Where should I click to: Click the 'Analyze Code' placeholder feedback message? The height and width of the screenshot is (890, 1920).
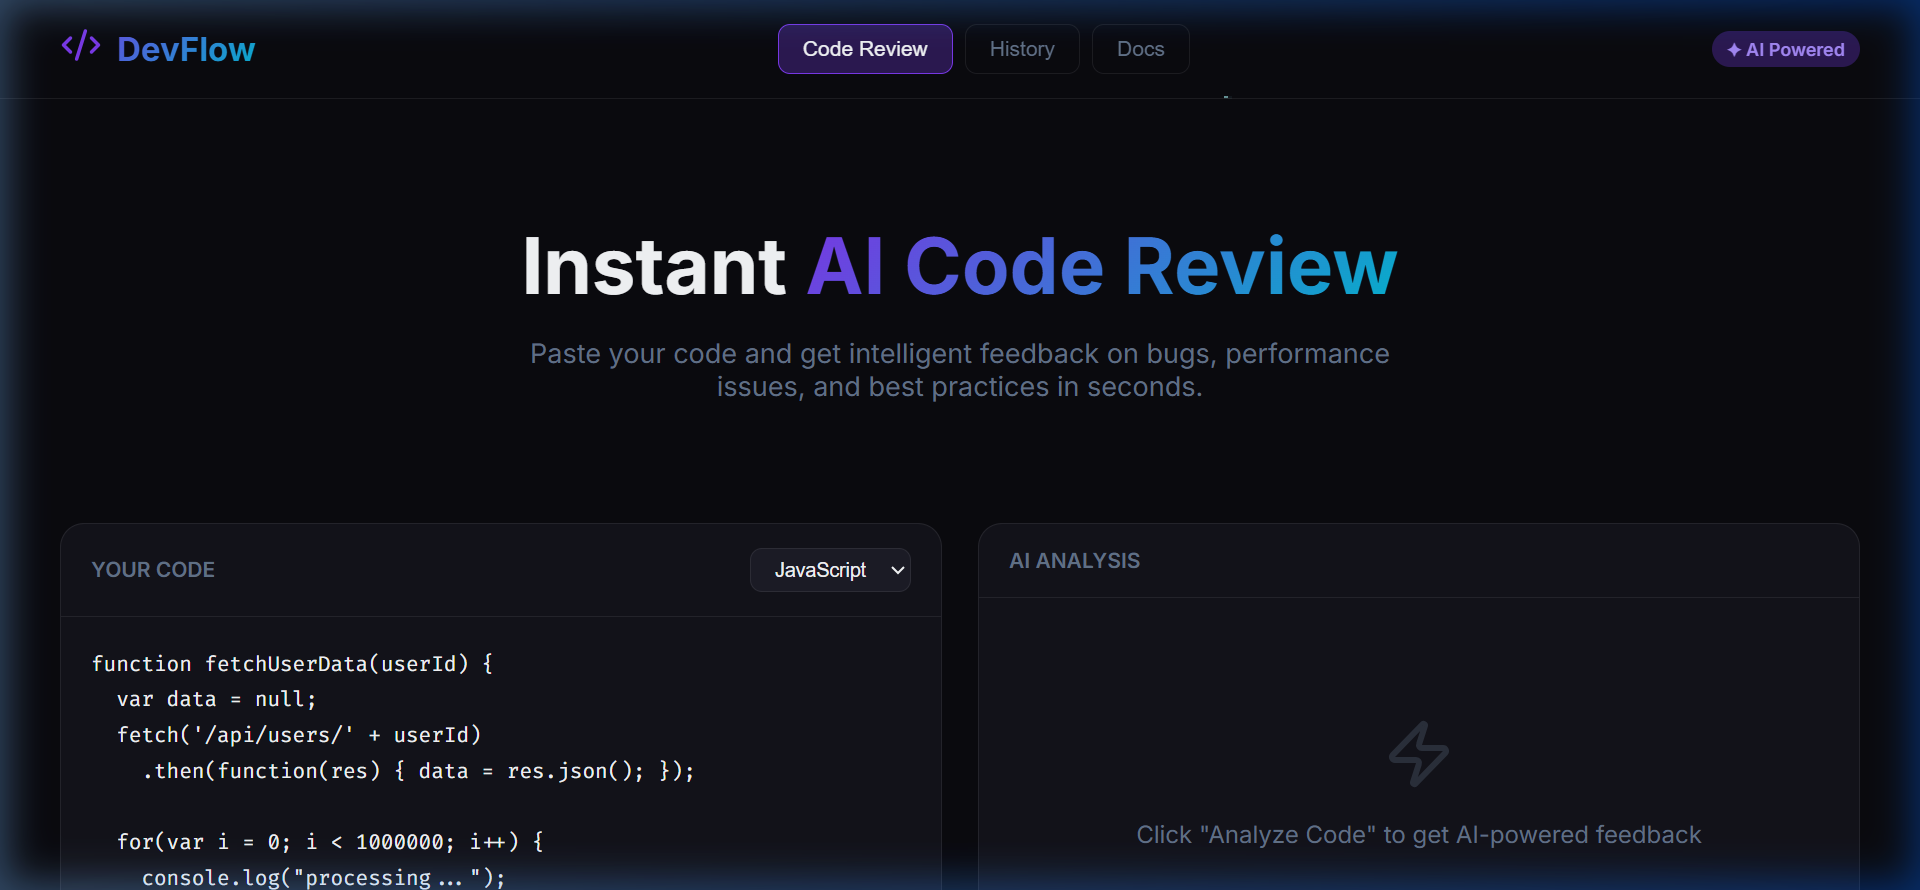(x=1418, y=835)
